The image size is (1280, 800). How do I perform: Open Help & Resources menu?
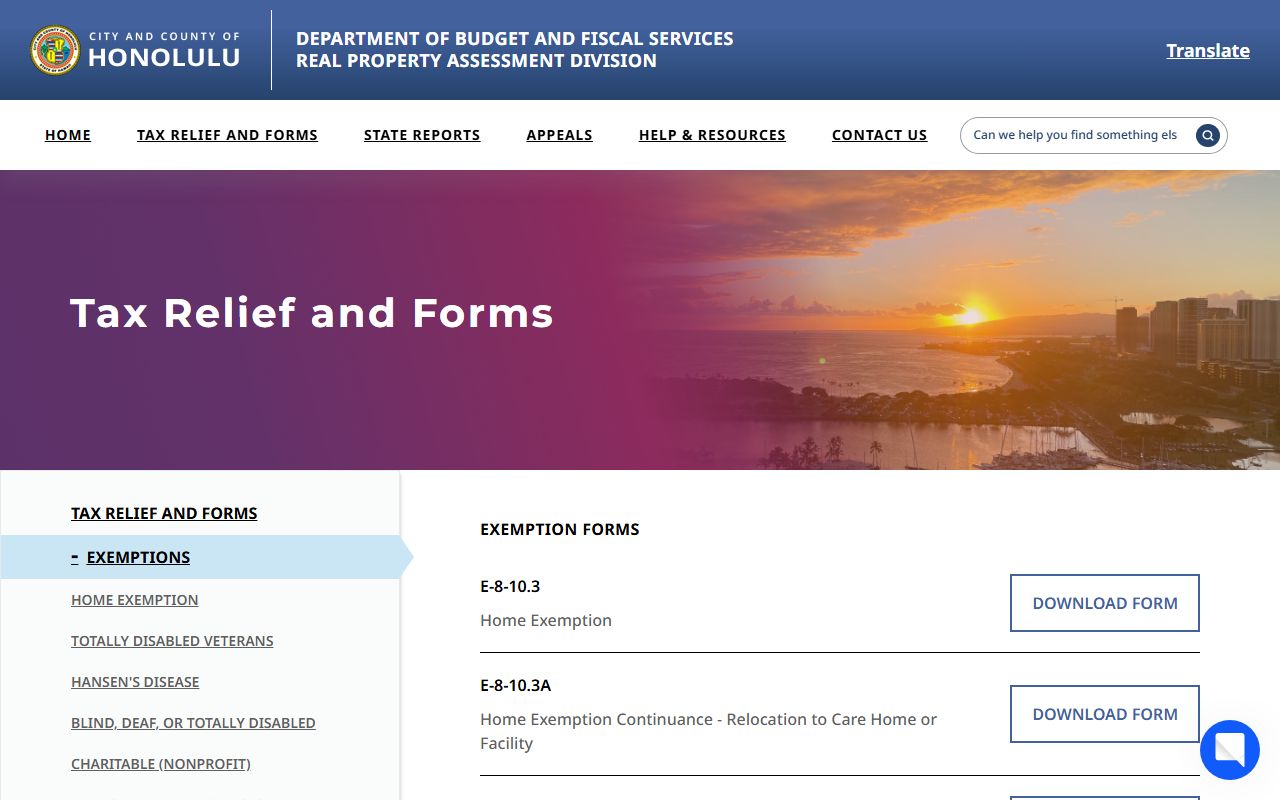[x=712, y=135]
